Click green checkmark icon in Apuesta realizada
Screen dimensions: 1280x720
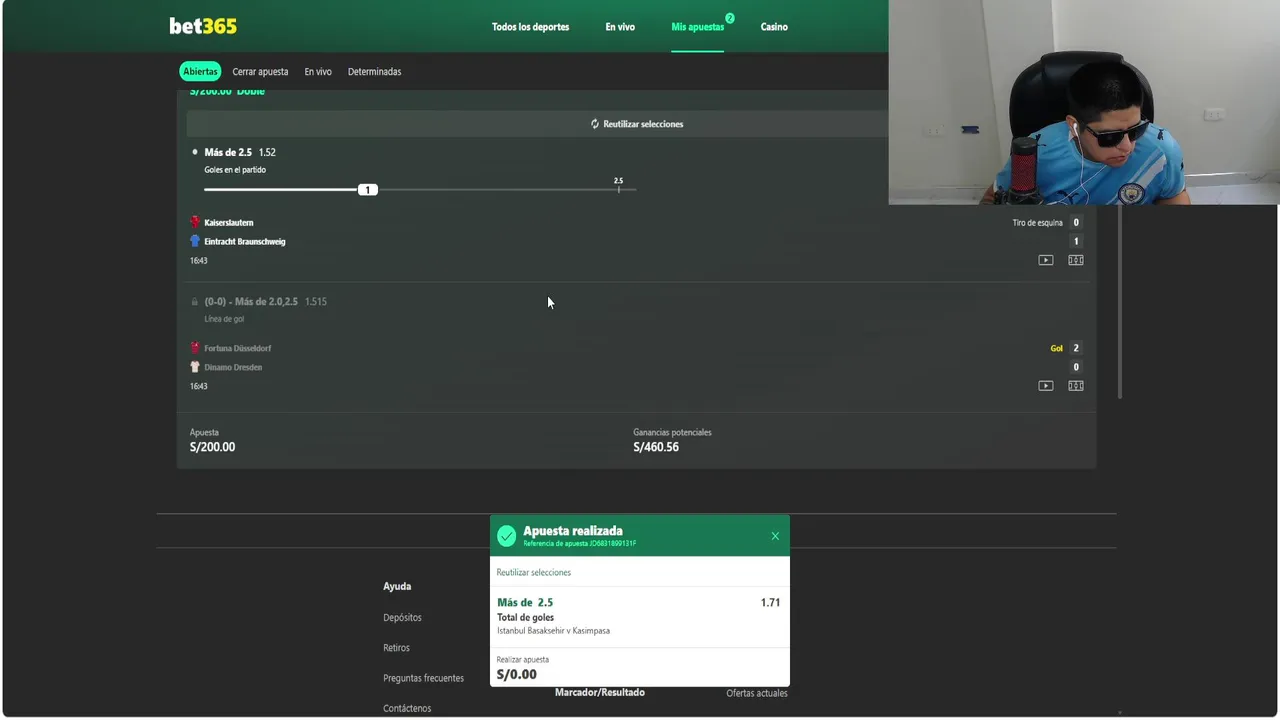(506, 536)
